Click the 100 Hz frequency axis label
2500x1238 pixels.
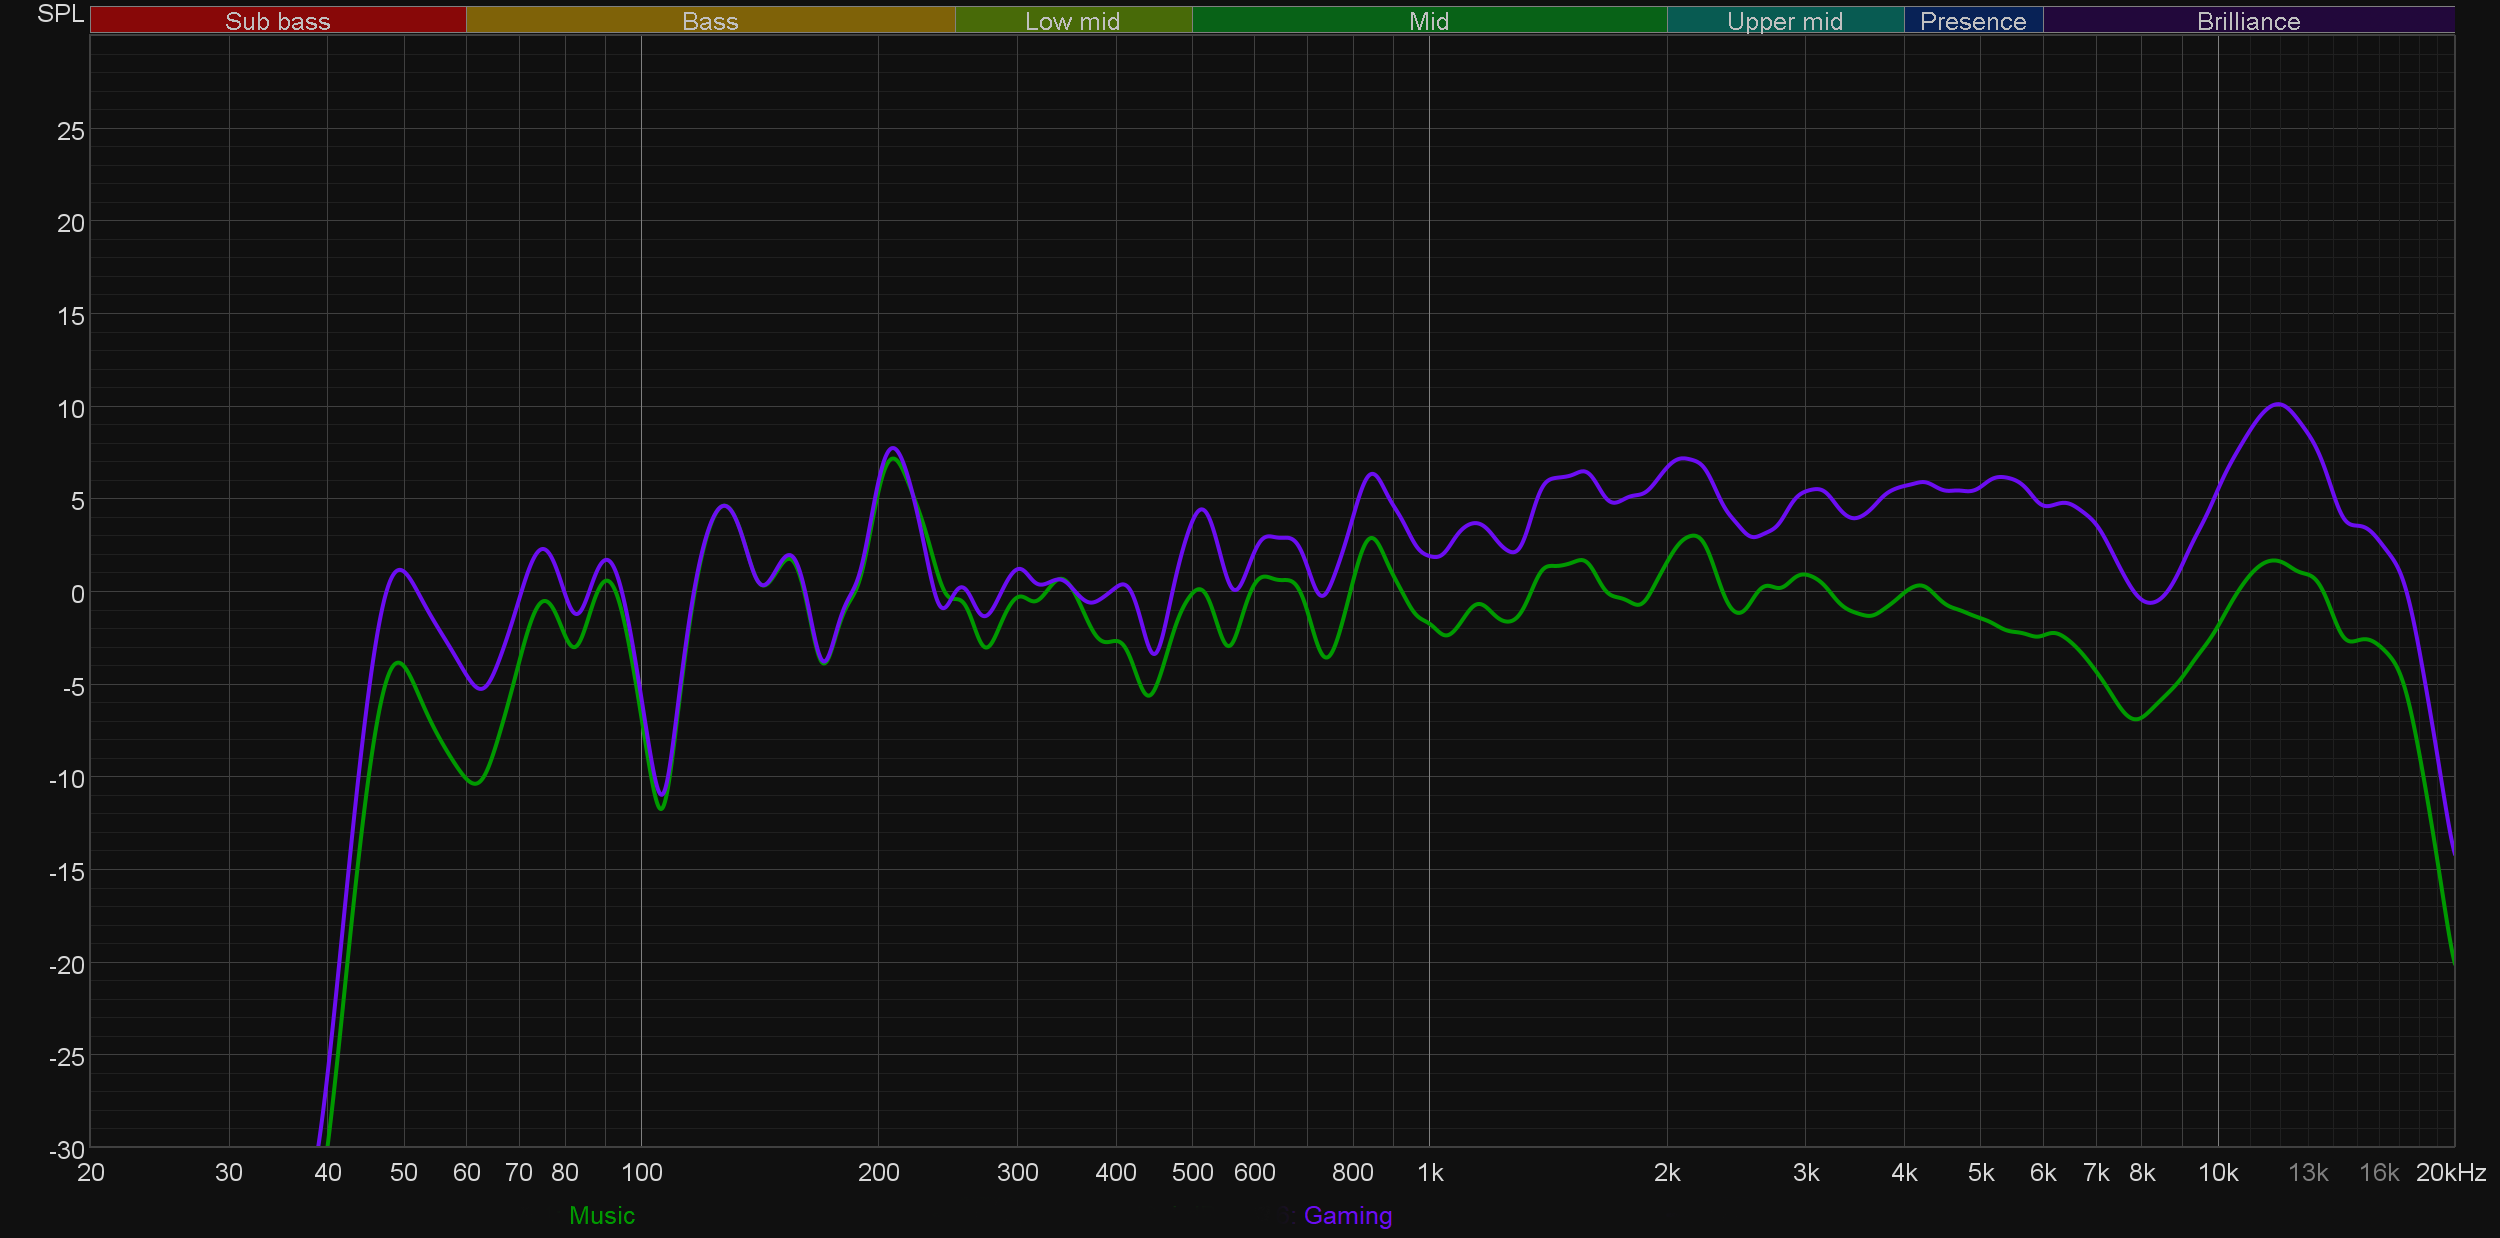click(x=641, y=1172)
